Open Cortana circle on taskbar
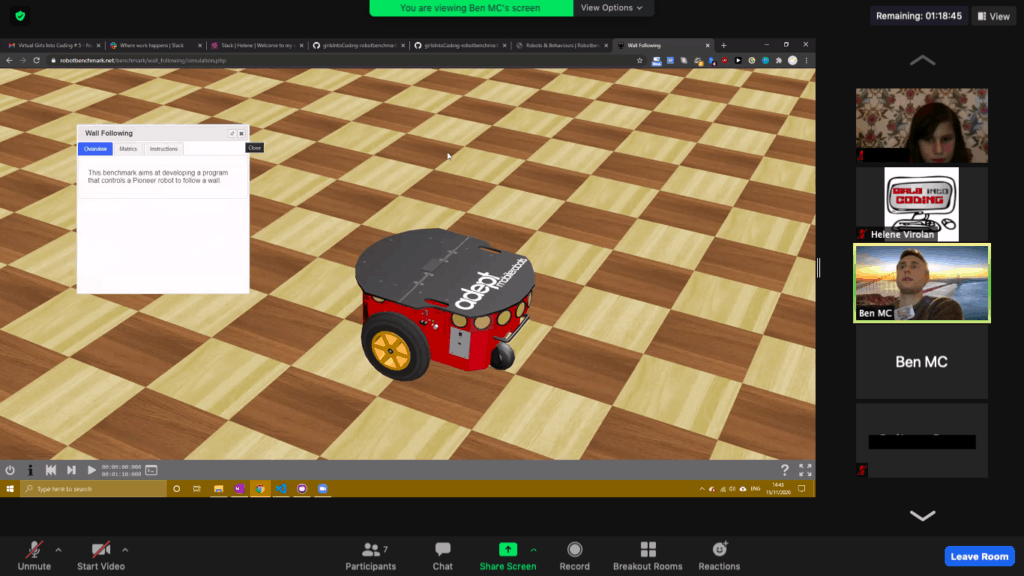1024x576 pixels. 176,488
